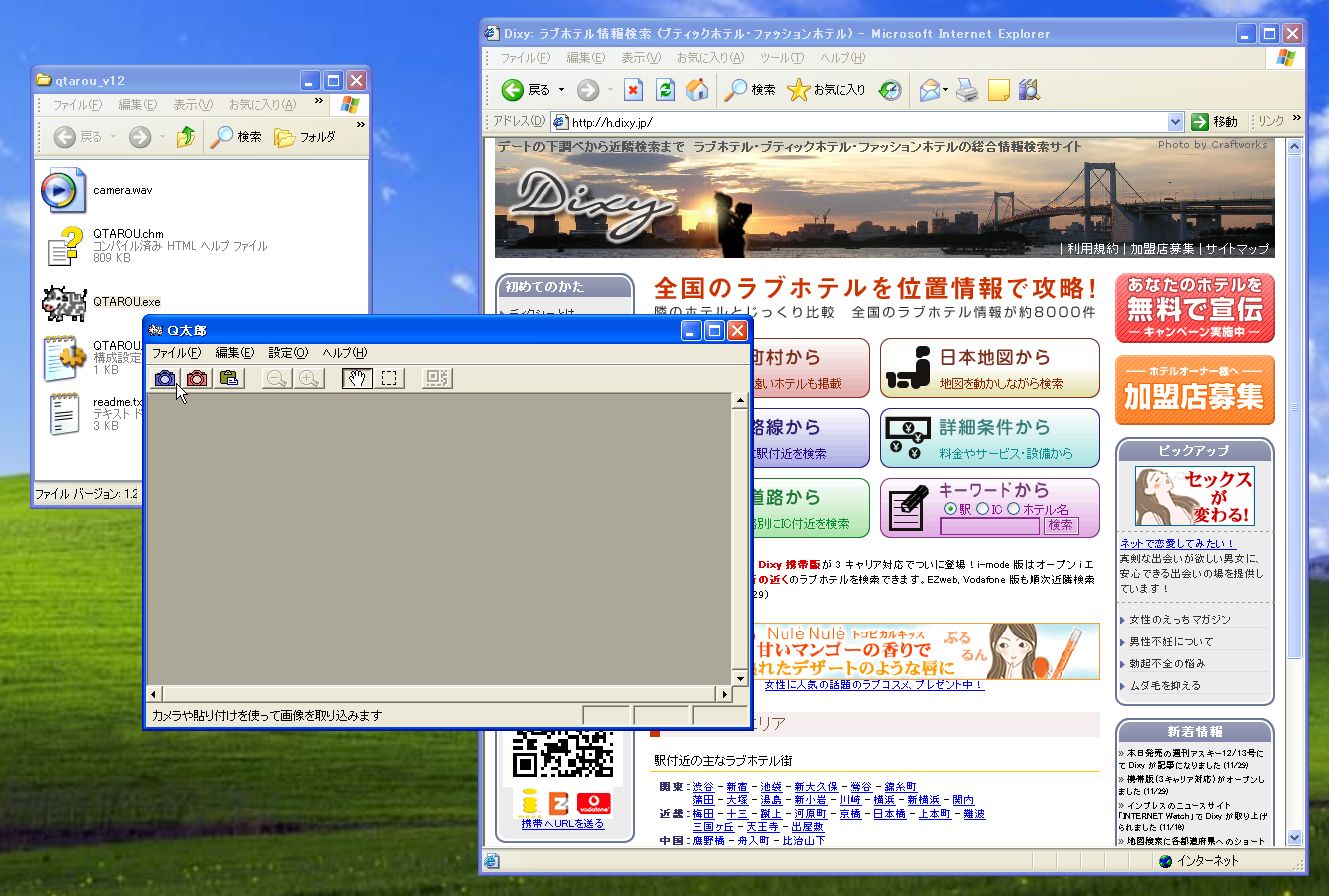Select the dashed rectangle selection tool in Q太郎
Screen dimensions: 1329x896
point(389,378)
